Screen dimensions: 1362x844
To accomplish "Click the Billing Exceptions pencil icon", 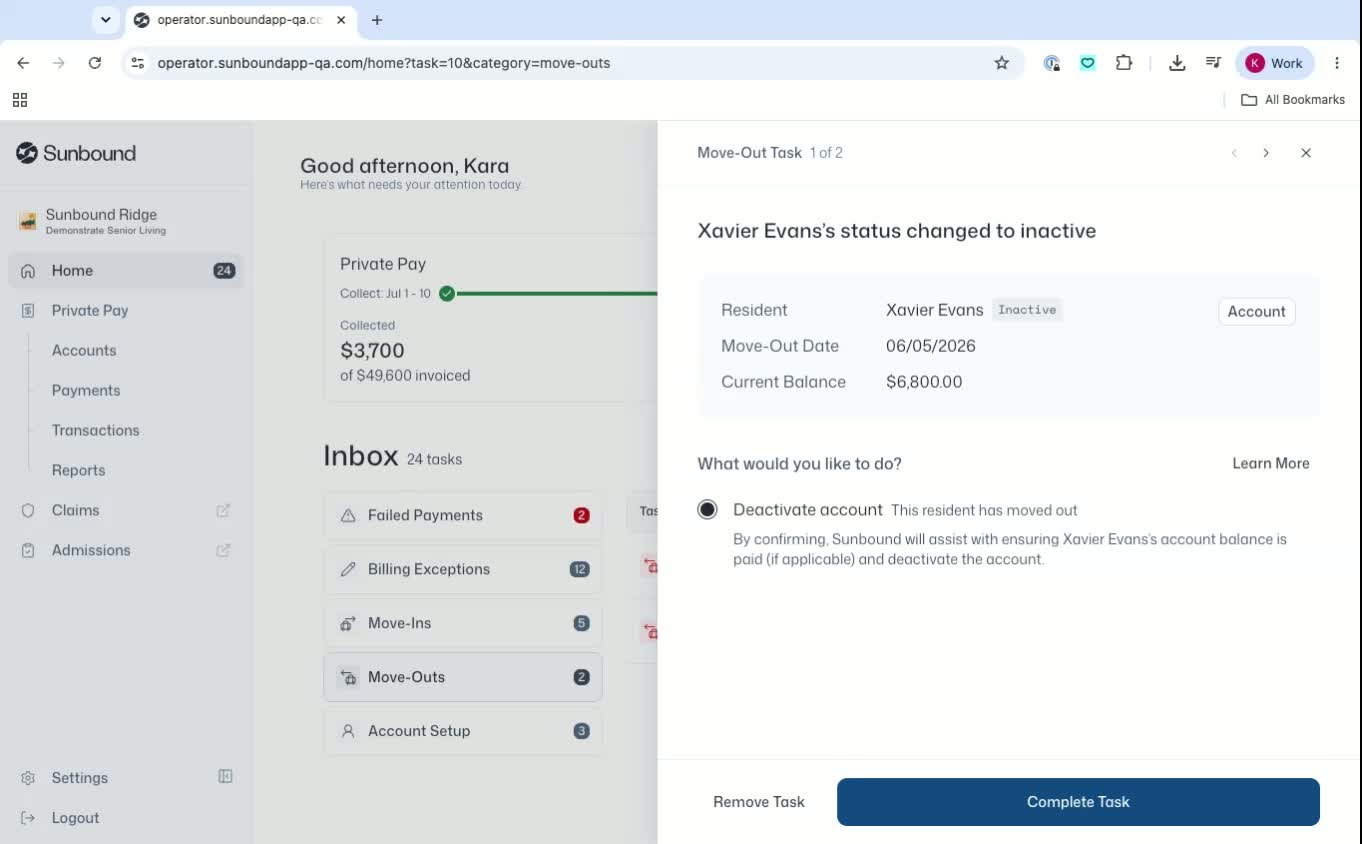I will 348,569.
